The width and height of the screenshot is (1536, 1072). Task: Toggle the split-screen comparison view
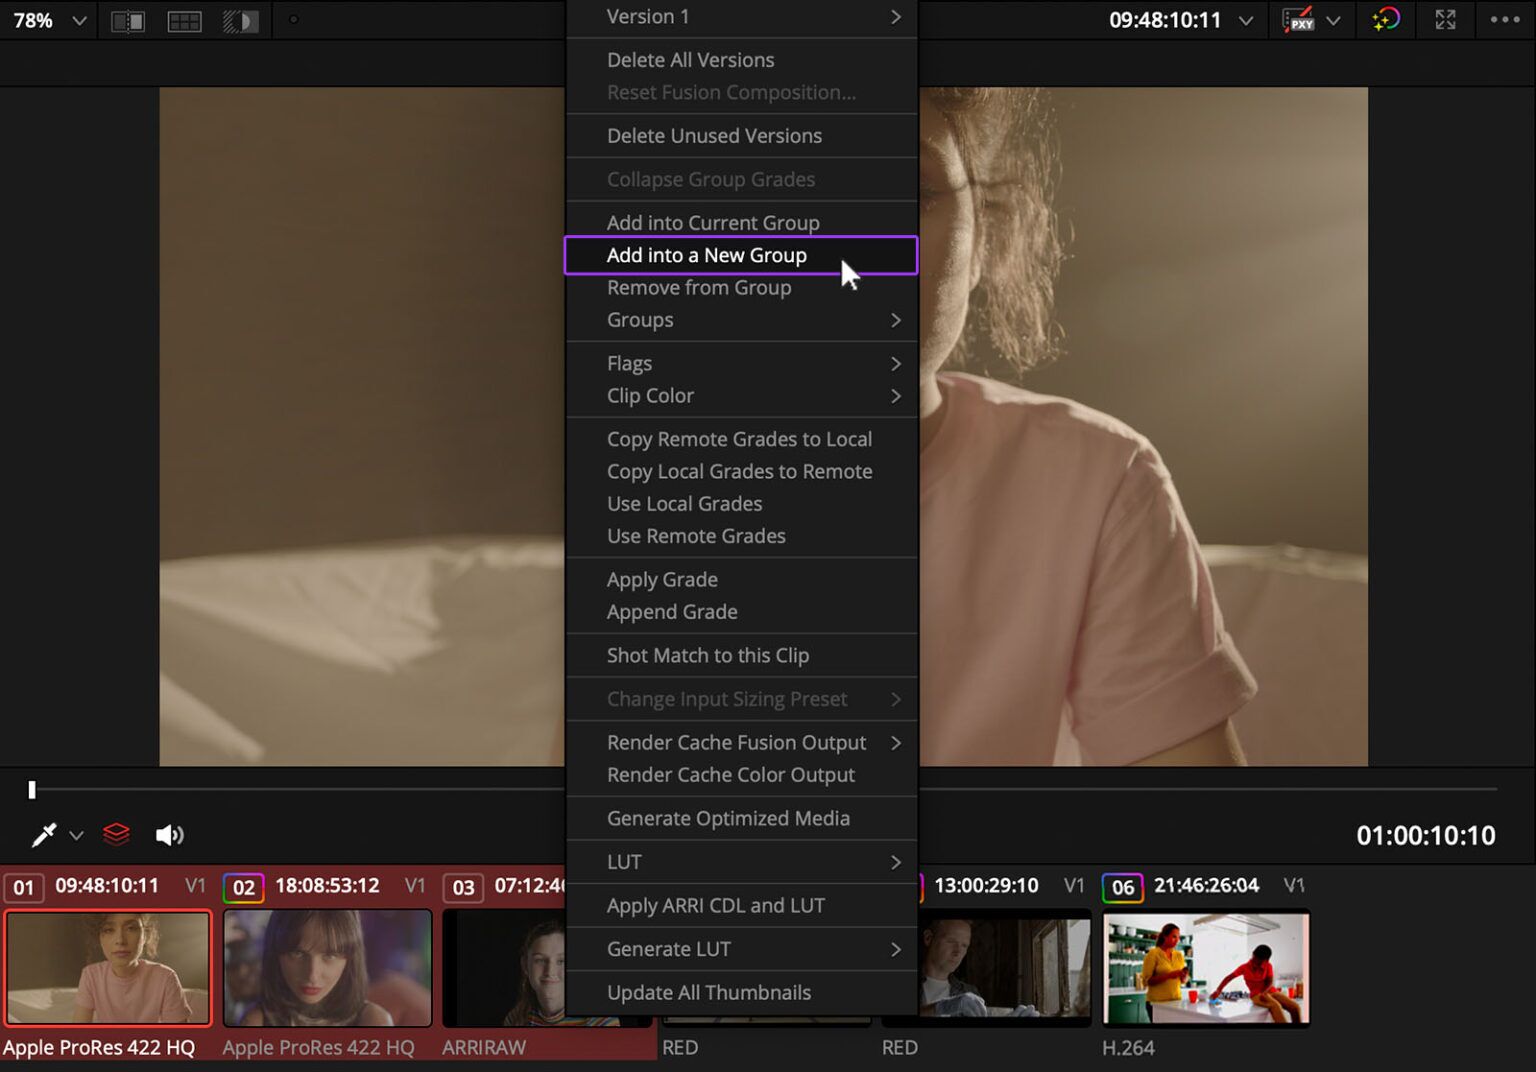(128, 20)
